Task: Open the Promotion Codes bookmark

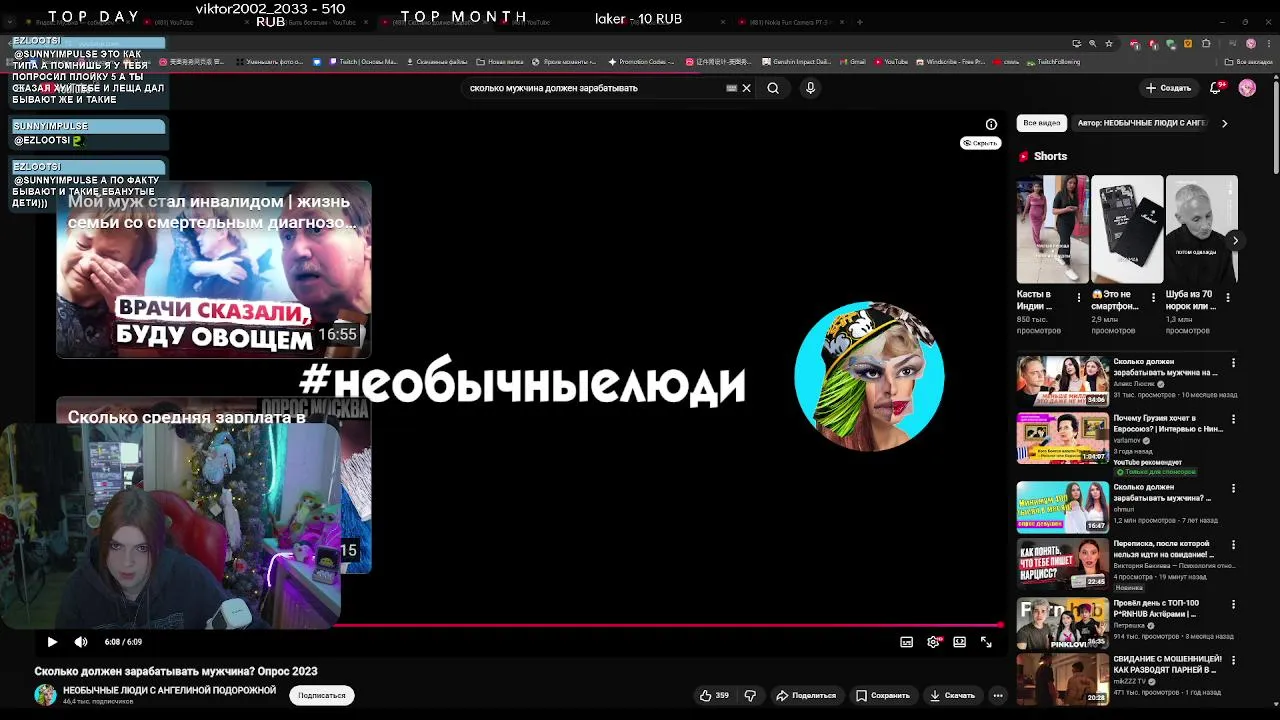Action: coord(641,62)
